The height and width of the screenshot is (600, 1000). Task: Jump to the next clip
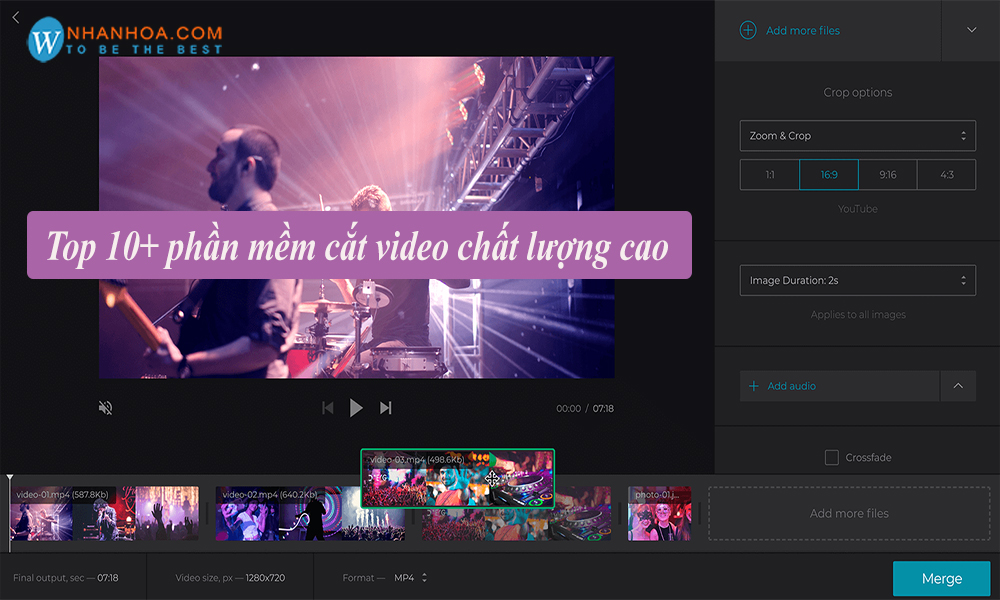[x=386, y=407]
